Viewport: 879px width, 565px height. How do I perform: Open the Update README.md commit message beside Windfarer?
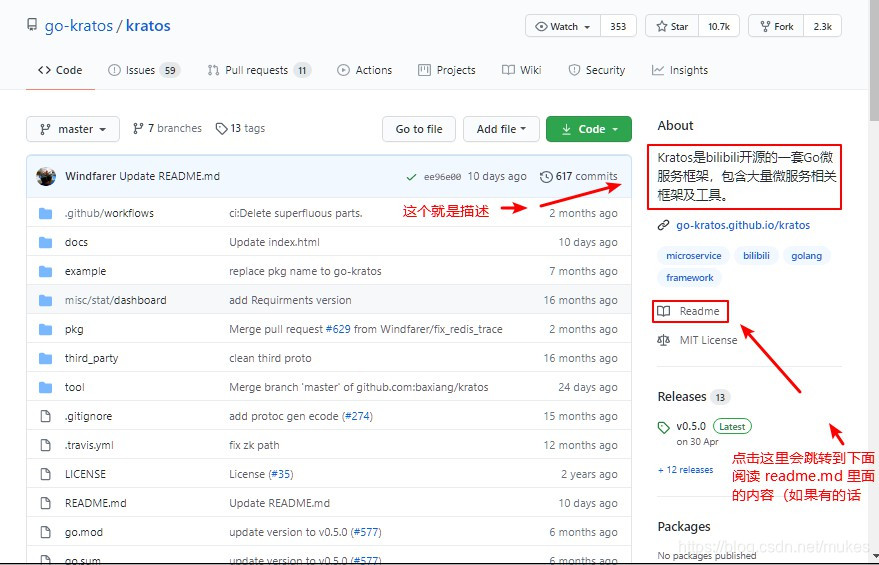[169, 177]
